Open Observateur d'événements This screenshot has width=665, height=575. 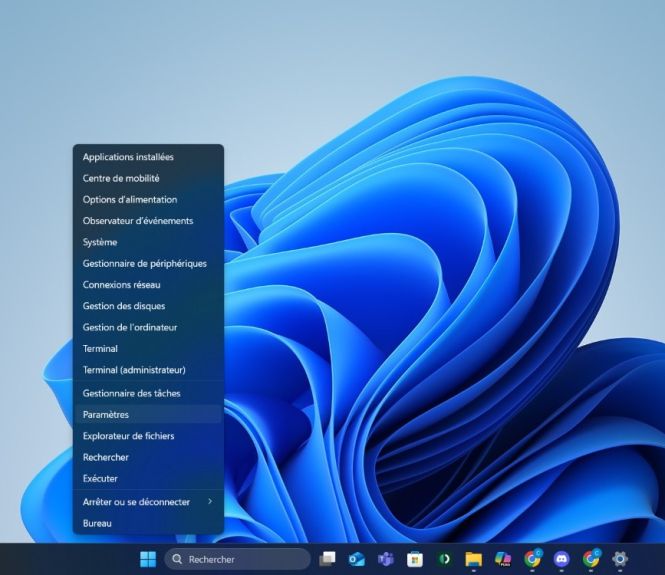(x=148, y=221)
